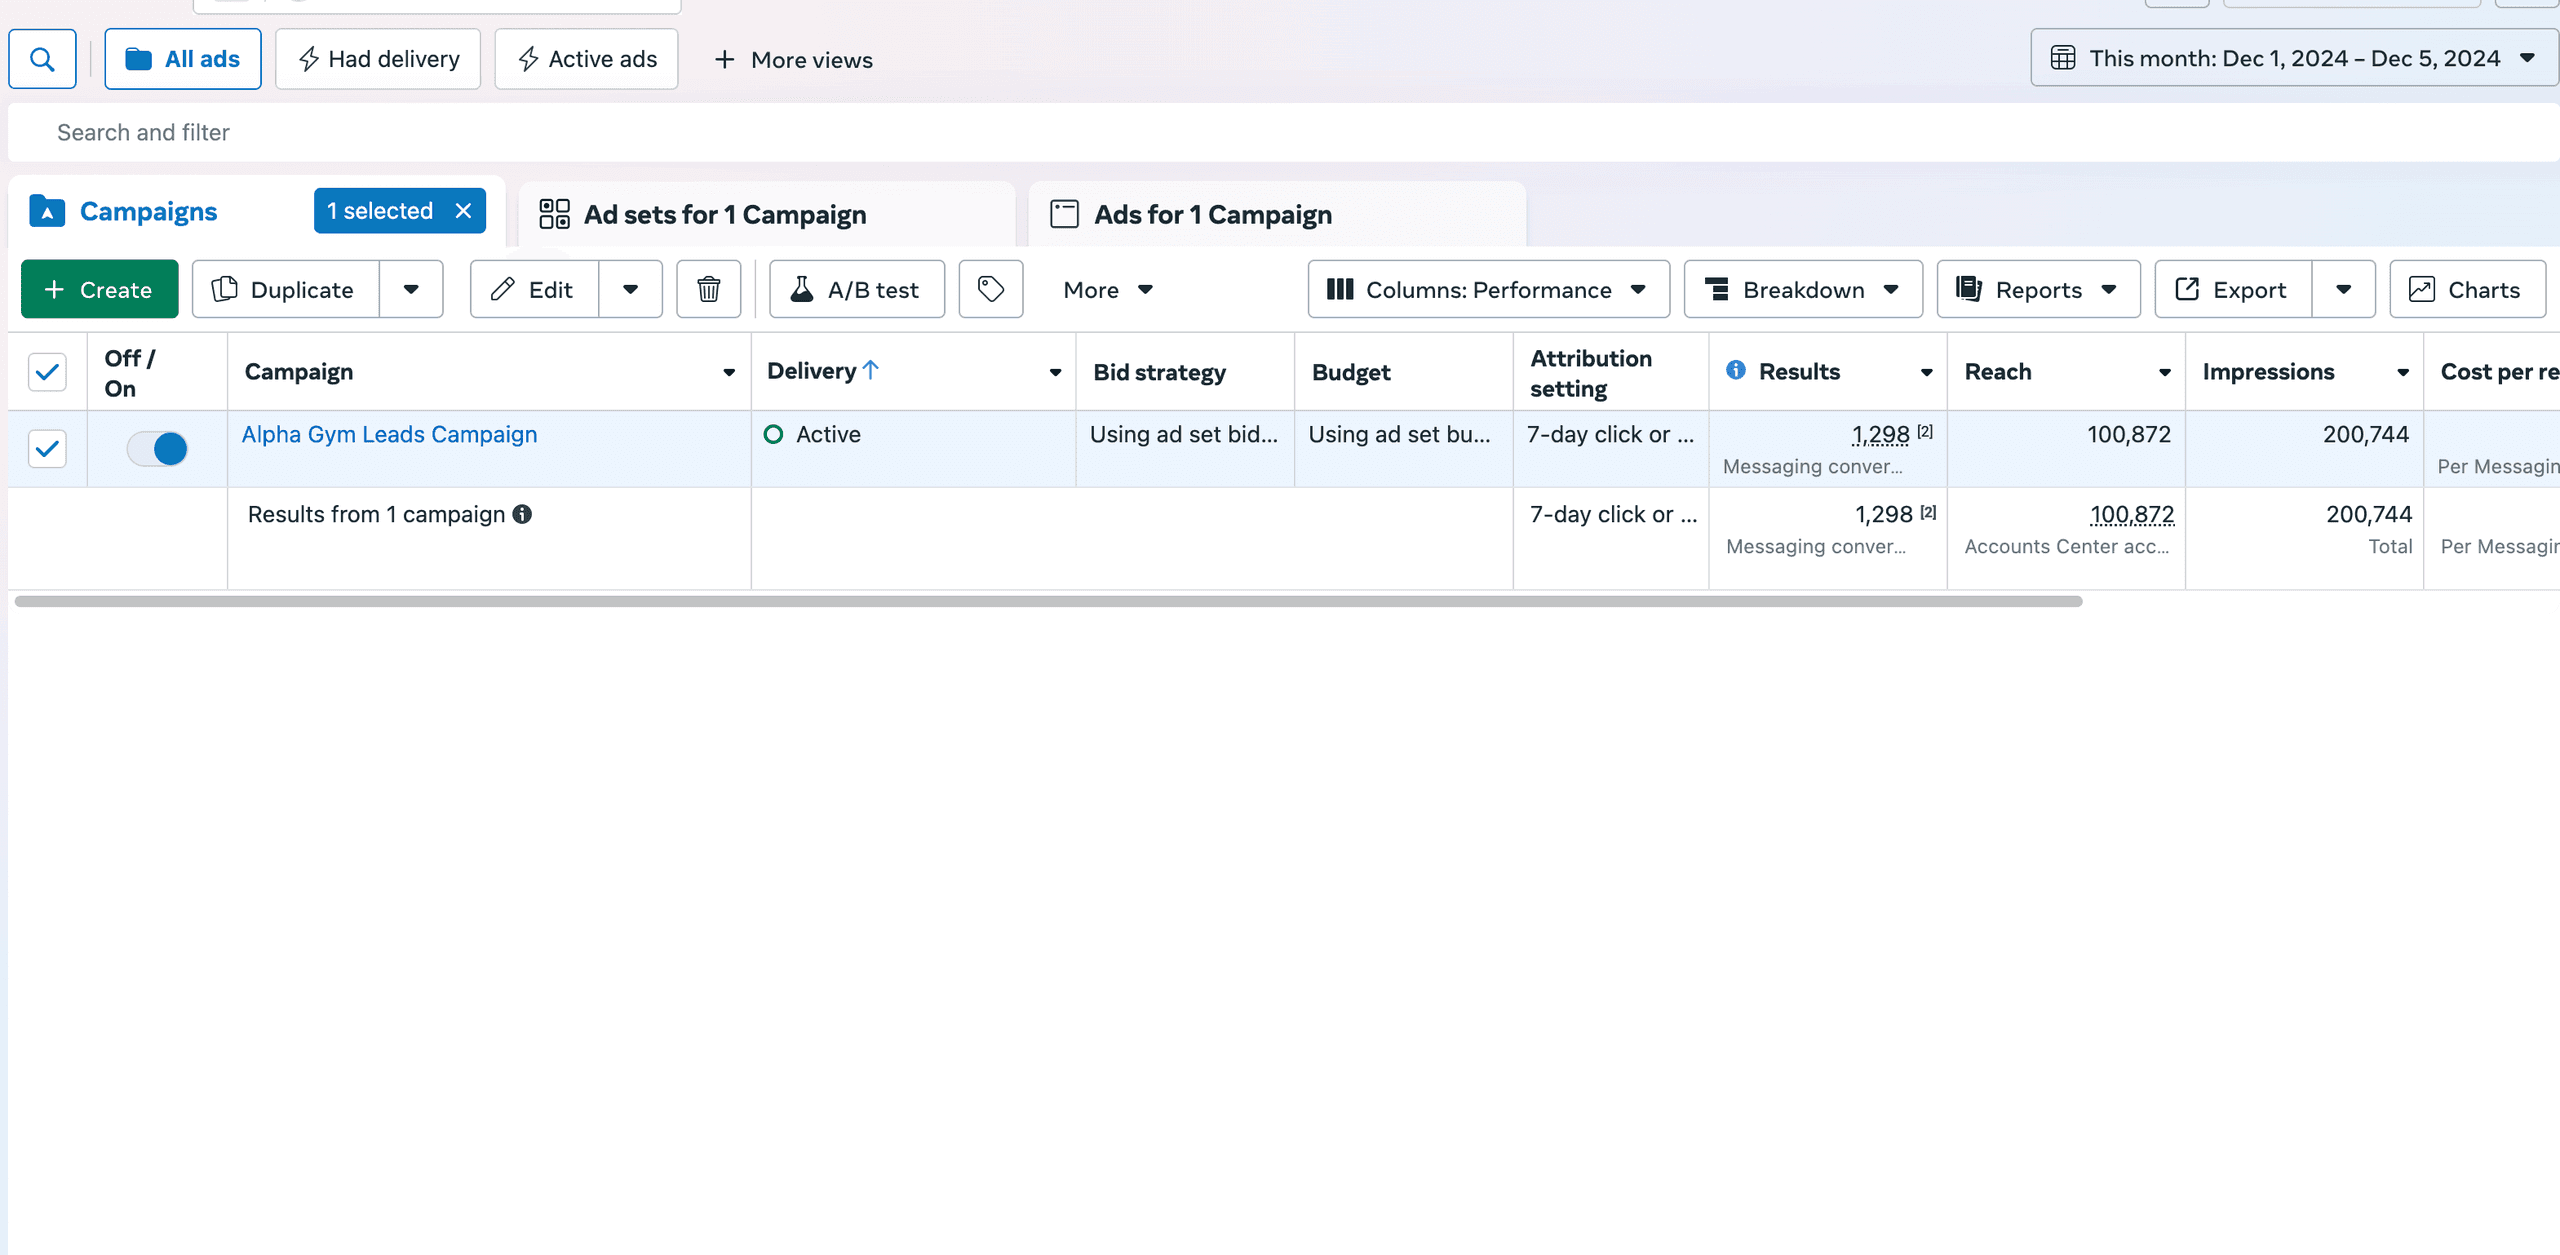Click the horizontal table scrollbar
Image resolution: width=2560 pixels, height=1255 pixels.
tap(1048, 601)
